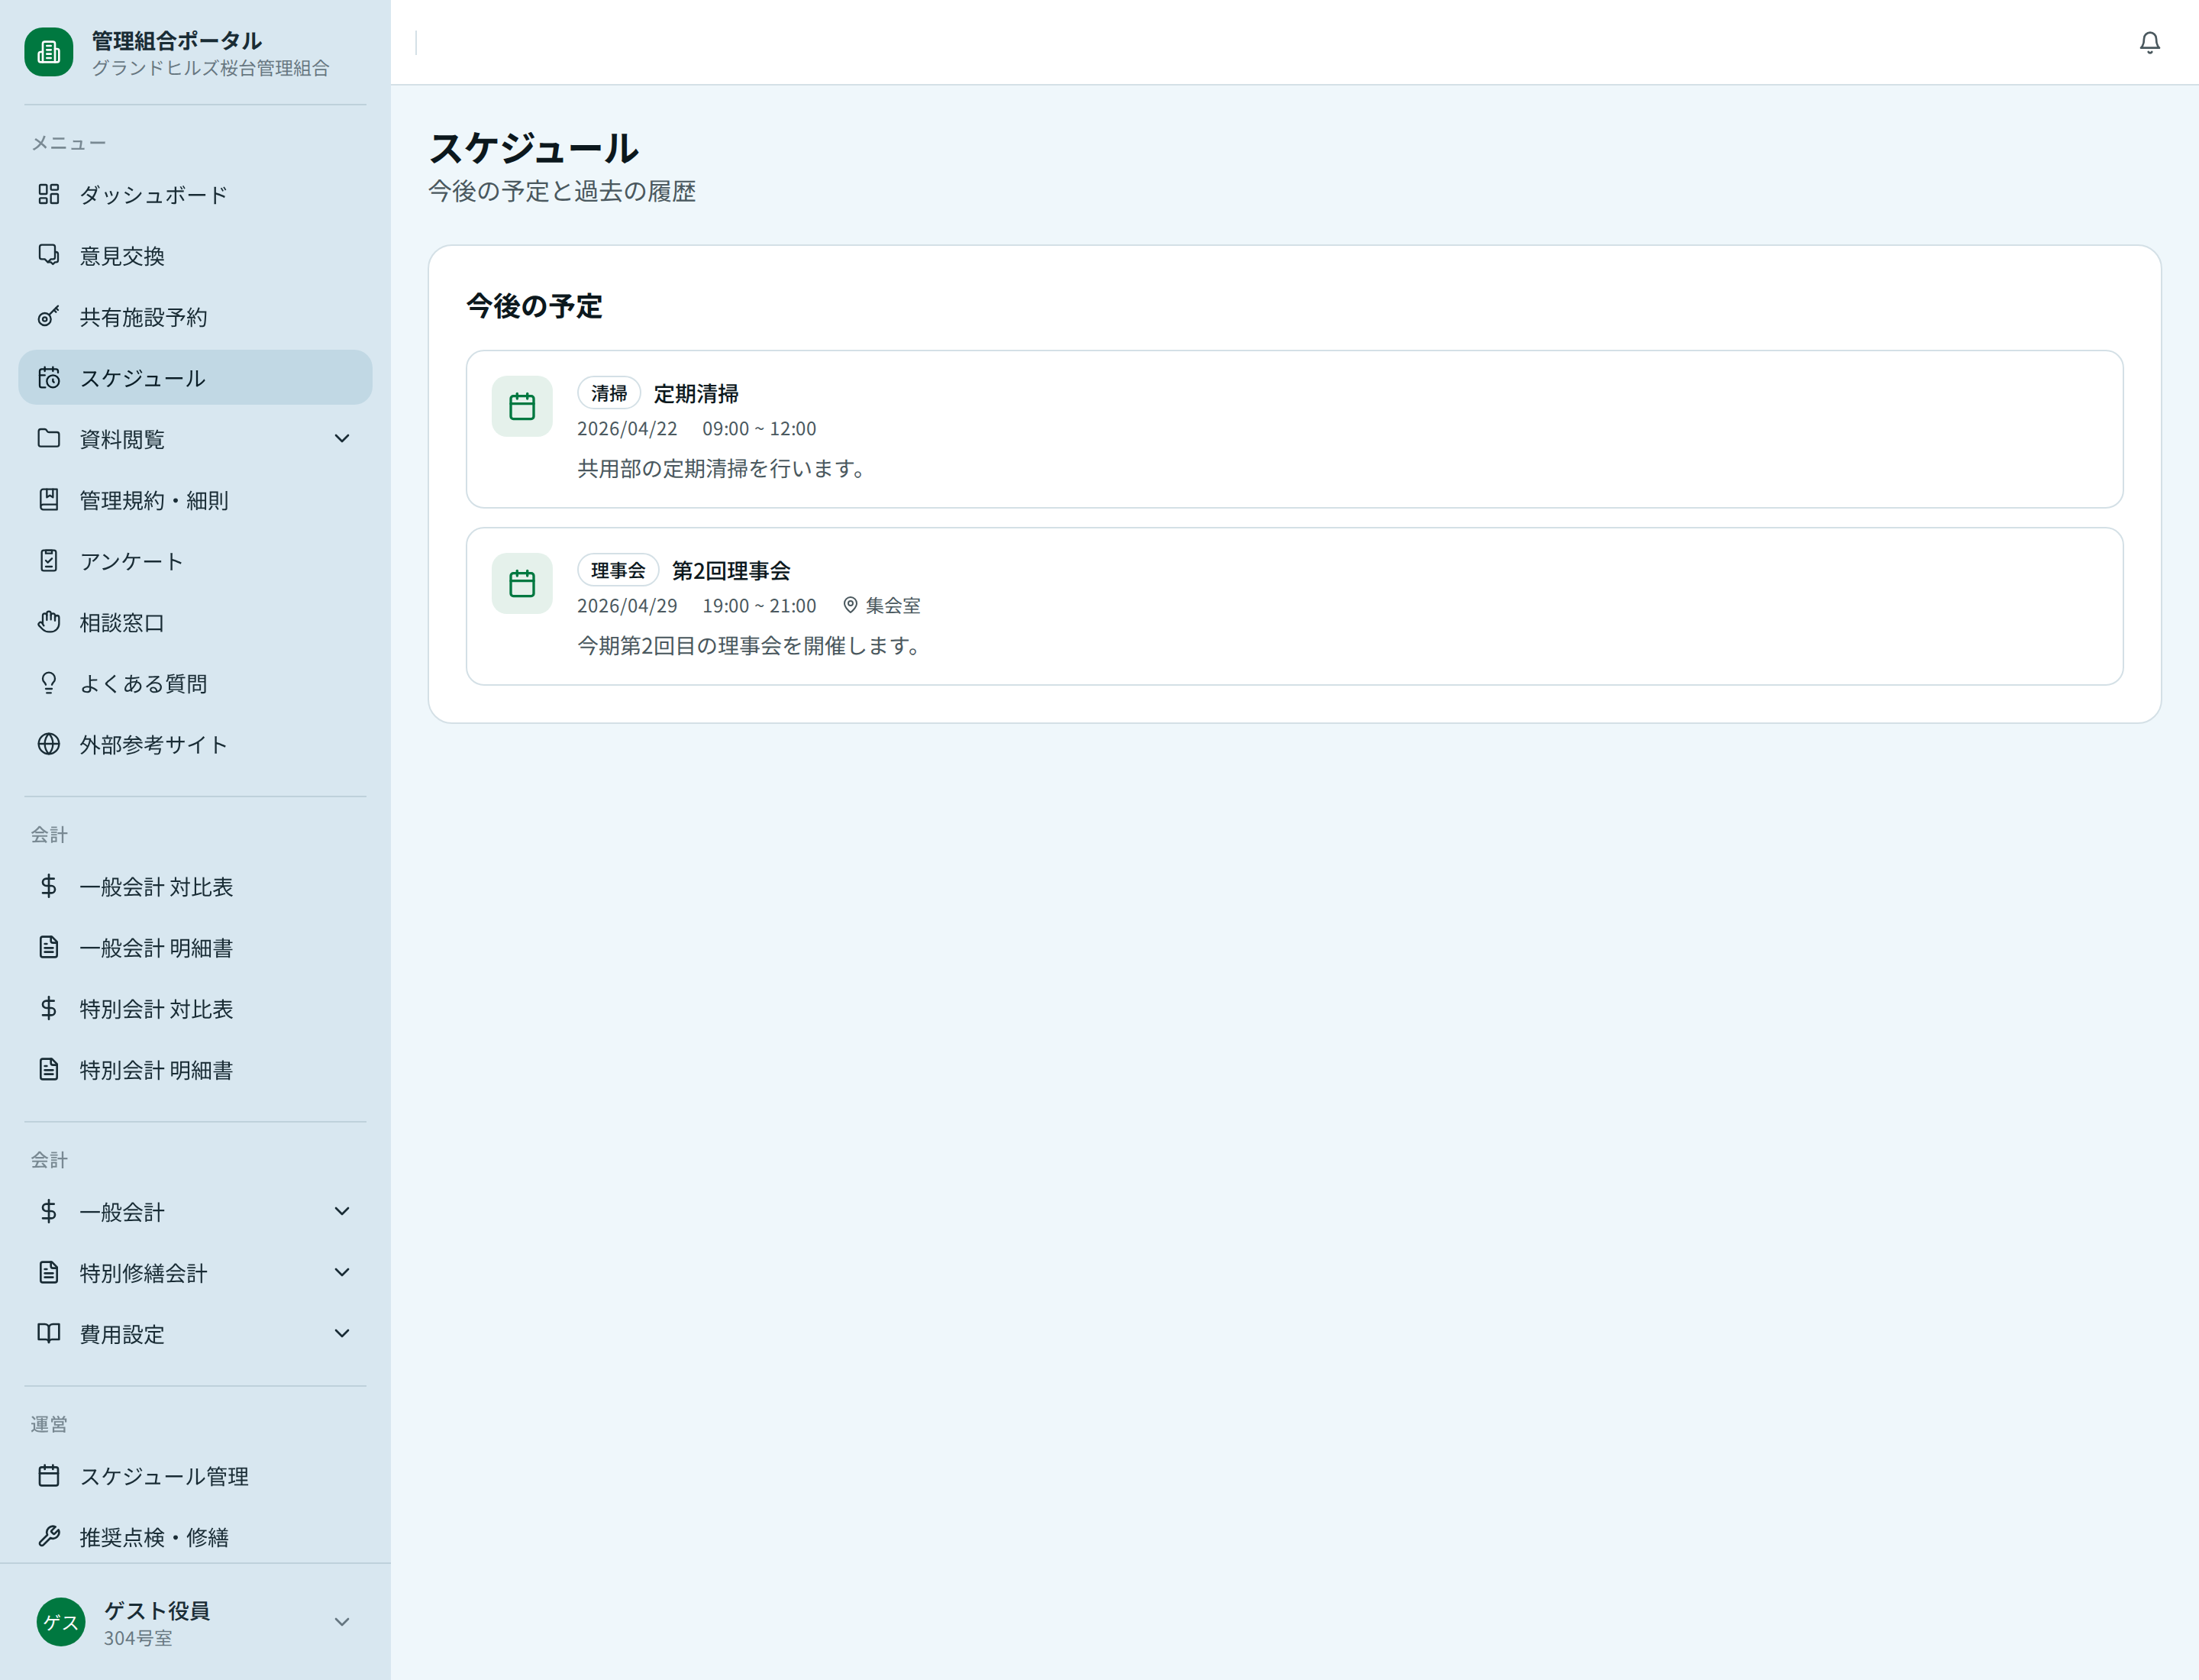Click the 共有施設予約 key icon
This screenshot has width=2199, height=1680.
tap(49, 316)
